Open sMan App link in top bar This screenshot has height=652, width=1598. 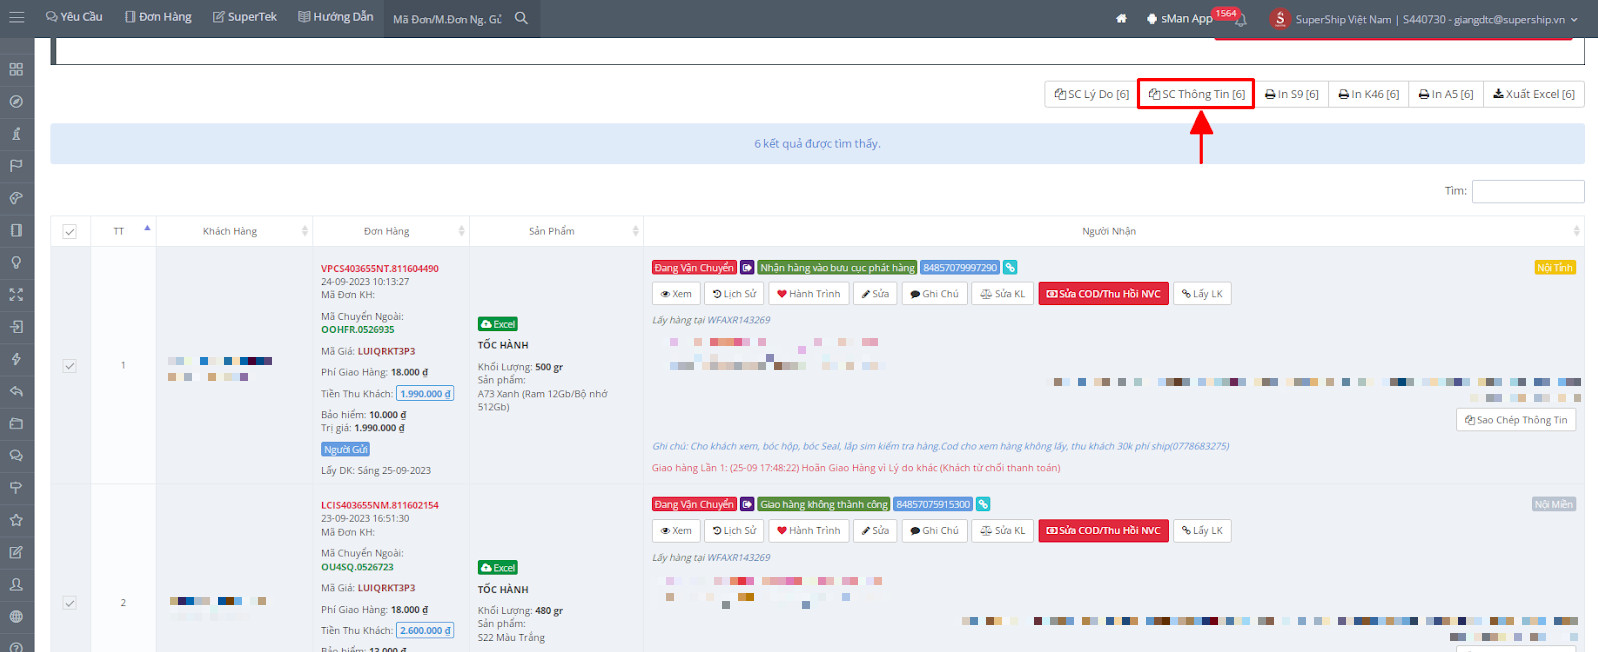click(x=1179, y=19)
